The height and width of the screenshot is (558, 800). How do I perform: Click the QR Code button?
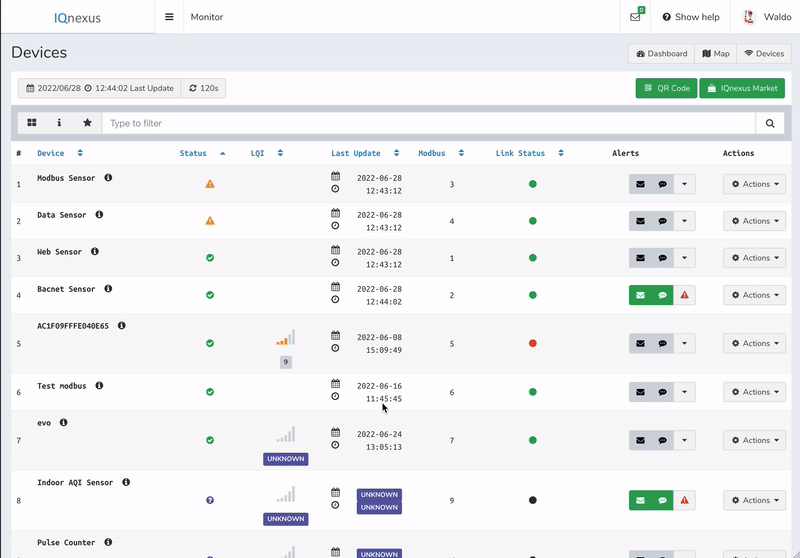(666, 88)
